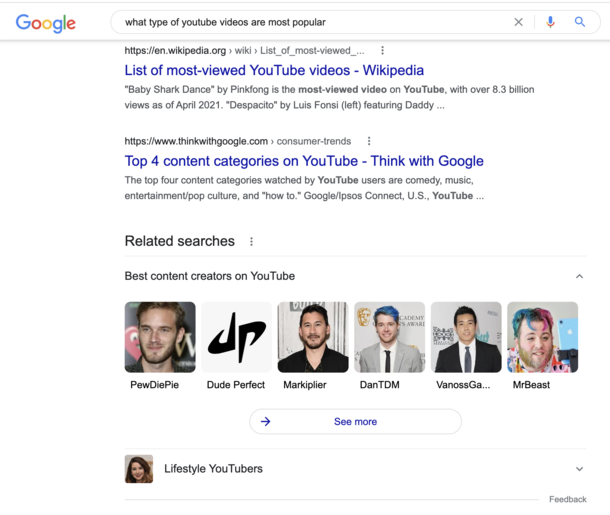Select the Dude Perfect logo thumbnail

tap(236, 337)
